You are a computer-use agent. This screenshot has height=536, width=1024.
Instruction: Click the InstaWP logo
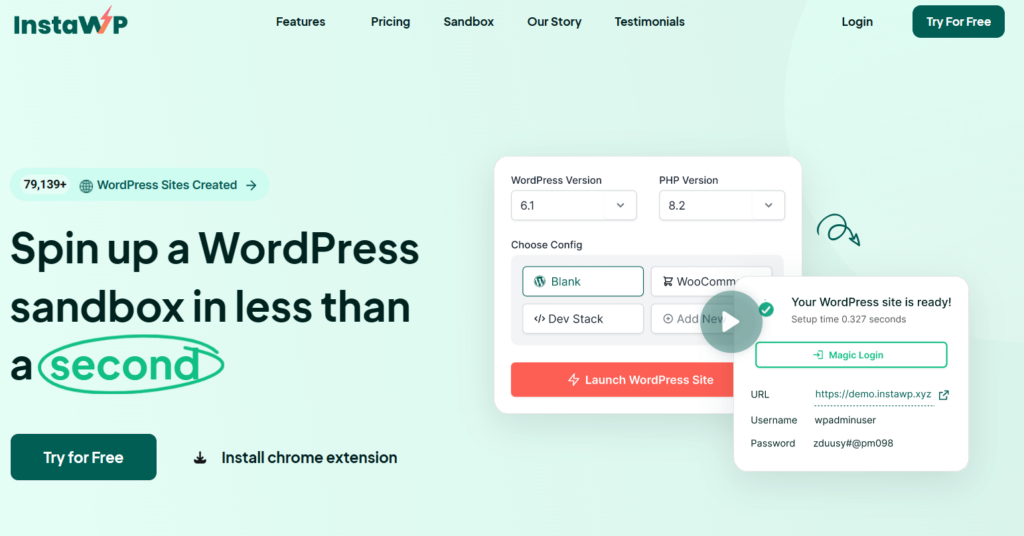pos(71,22)
